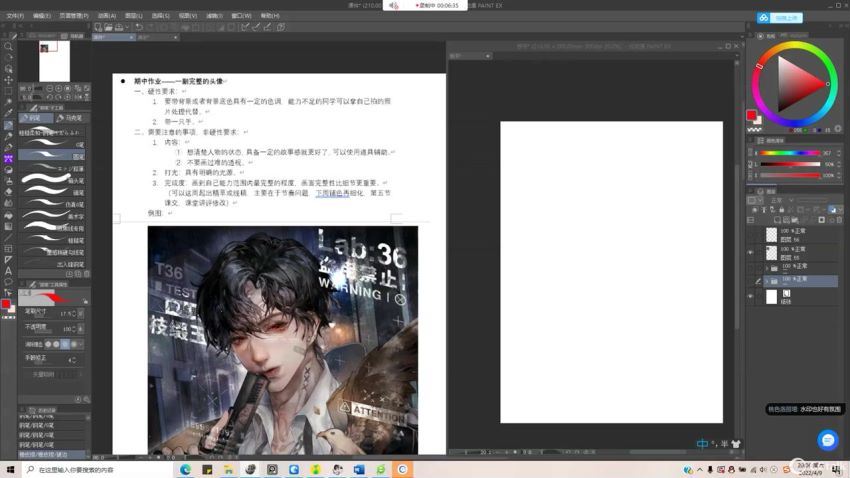Switch to the second canvas document tab

(158, 37)
